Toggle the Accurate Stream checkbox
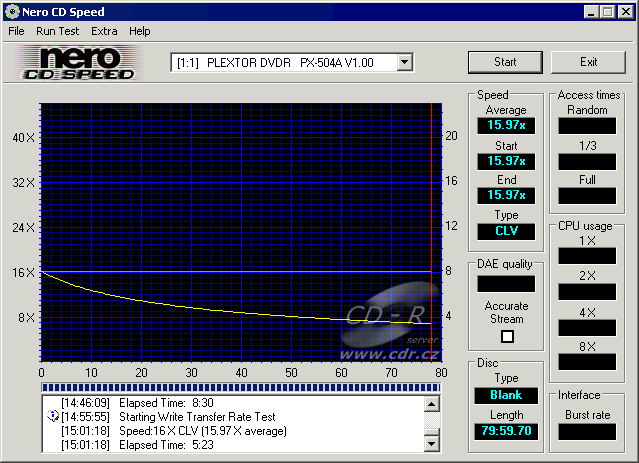Image resolution: width=639 pixels, height=463 pixels. click(x=507, y=337)
